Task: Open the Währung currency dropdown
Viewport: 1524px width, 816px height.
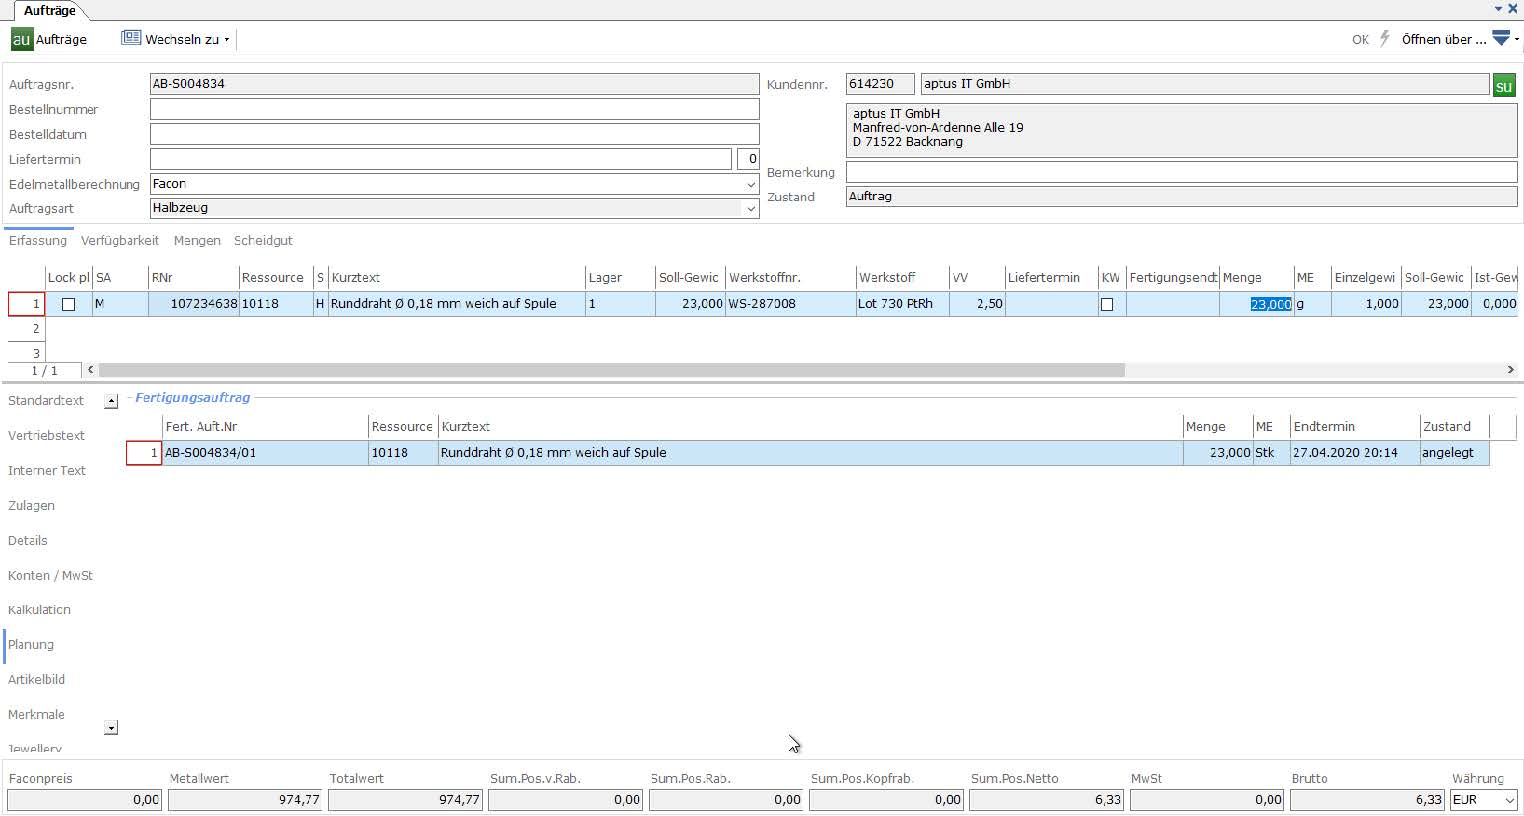Action: pos(1509,800)
